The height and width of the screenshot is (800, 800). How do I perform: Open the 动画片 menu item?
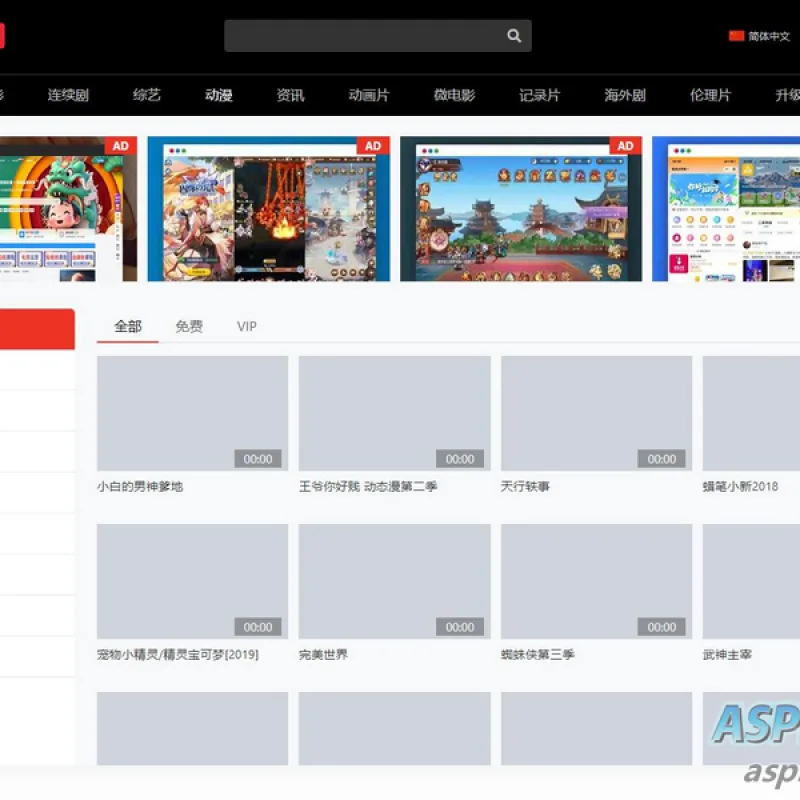click(369, 95)
